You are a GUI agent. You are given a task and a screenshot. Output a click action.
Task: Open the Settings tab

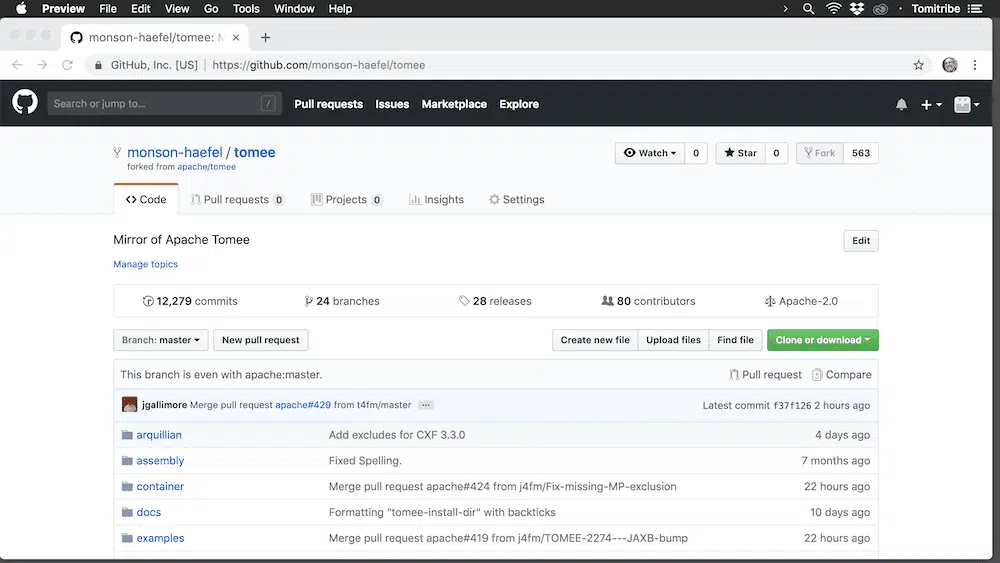pos(517,200)
